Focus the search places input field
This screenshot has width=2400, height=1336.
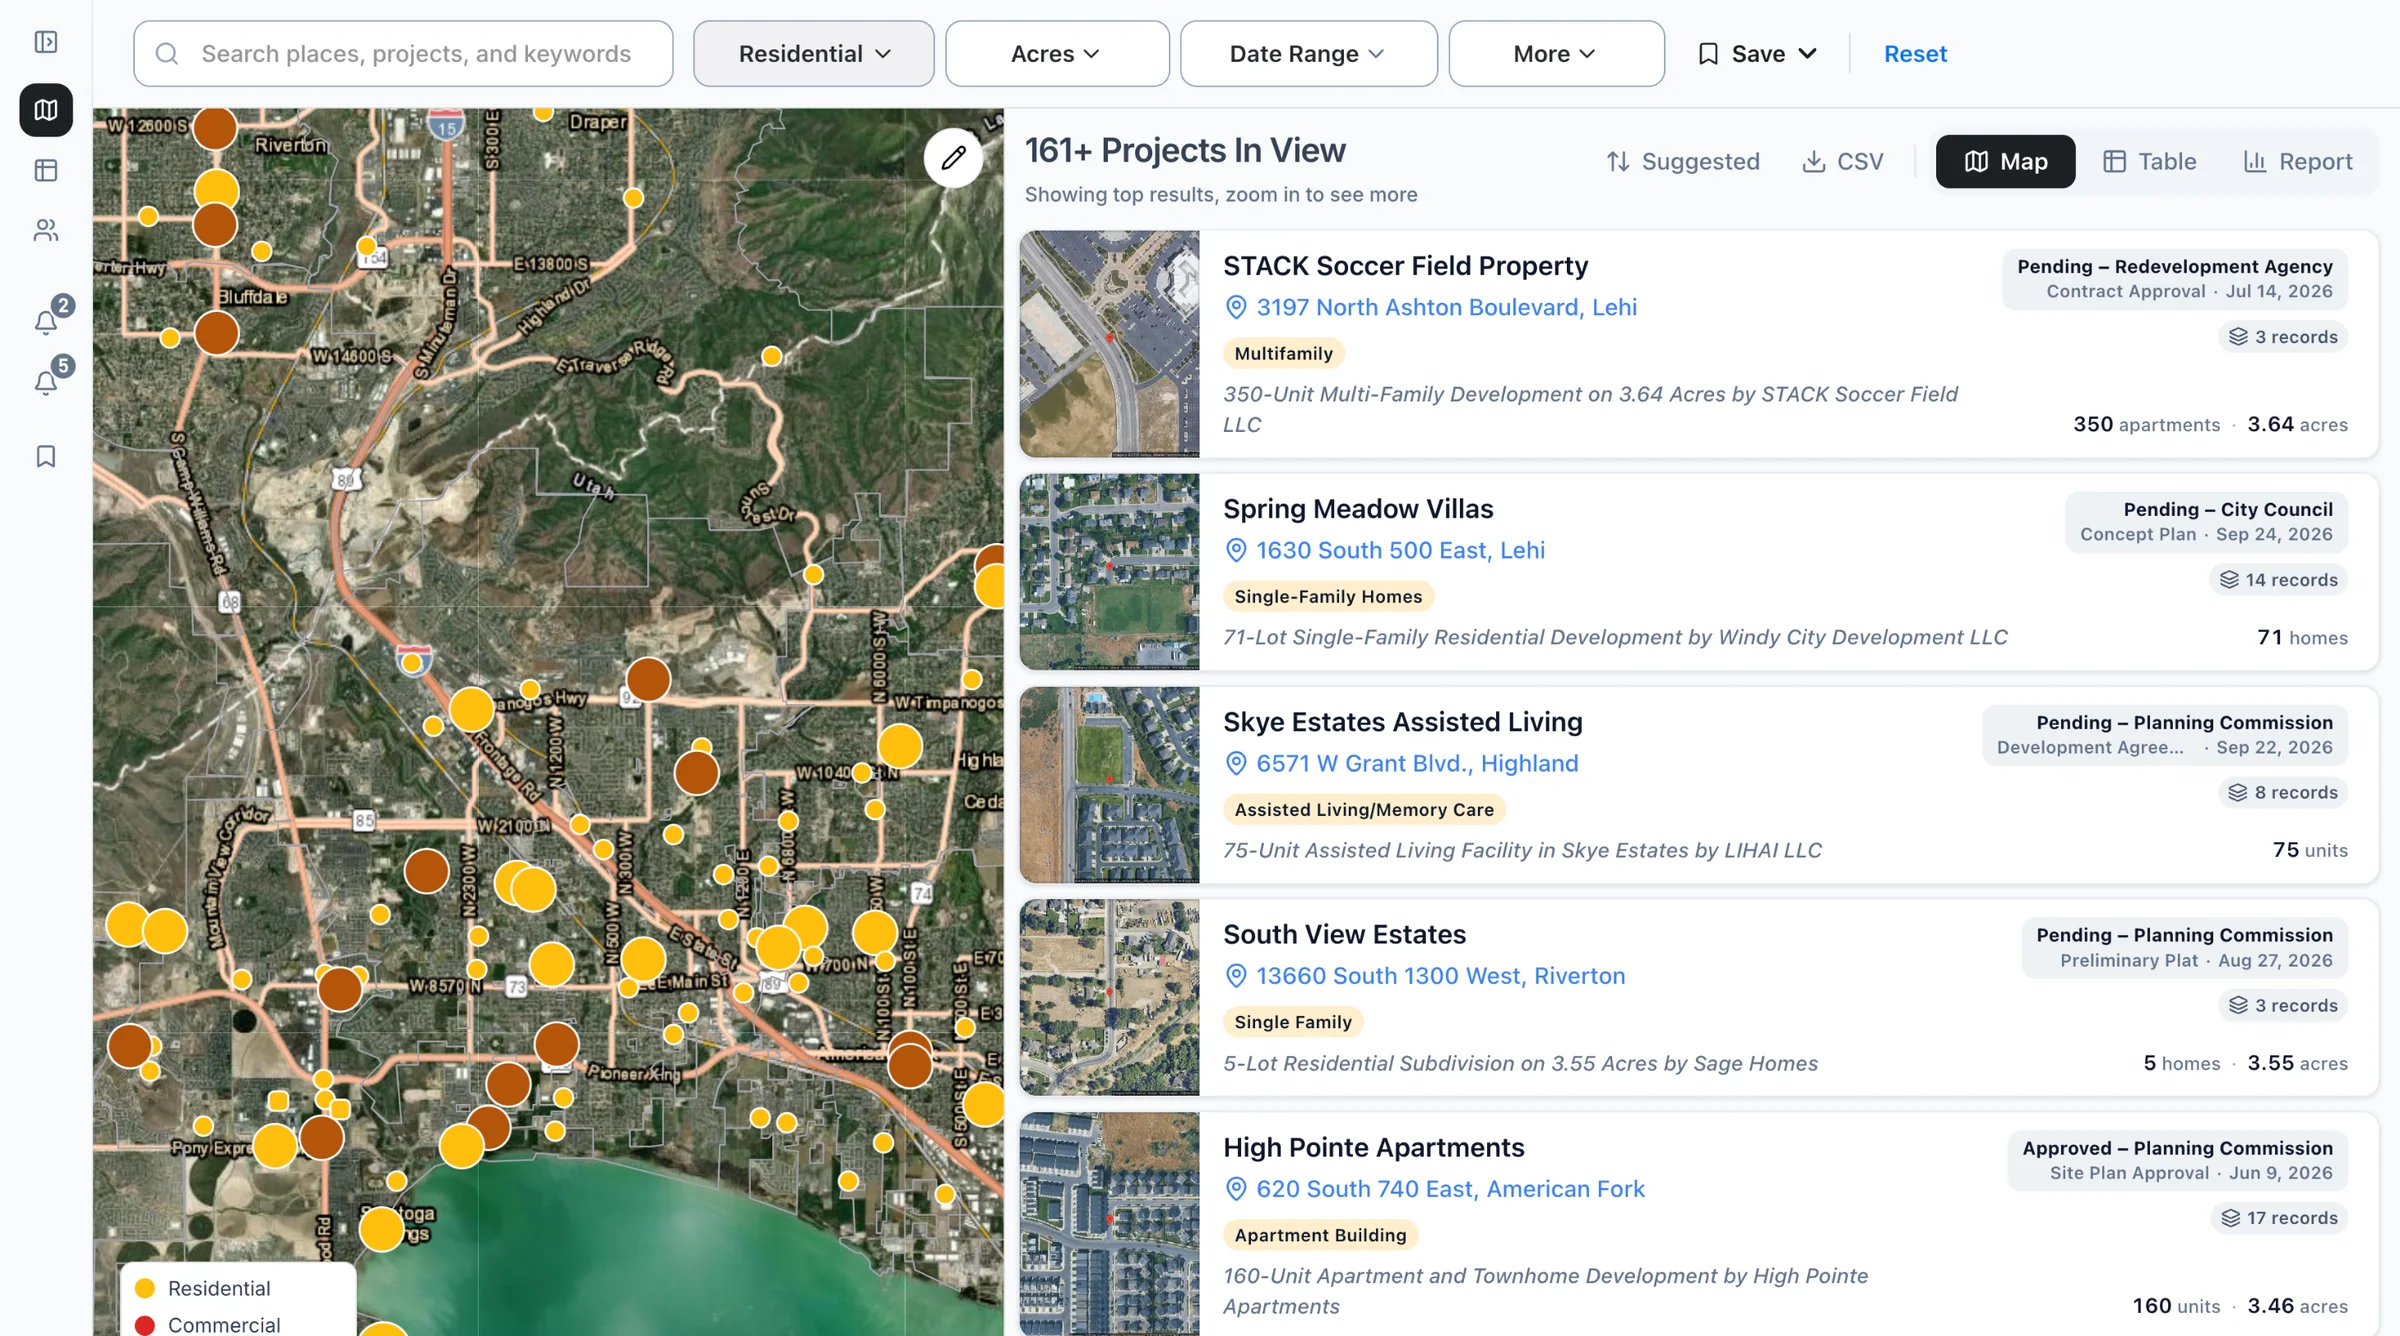click(x=403, y=54)
